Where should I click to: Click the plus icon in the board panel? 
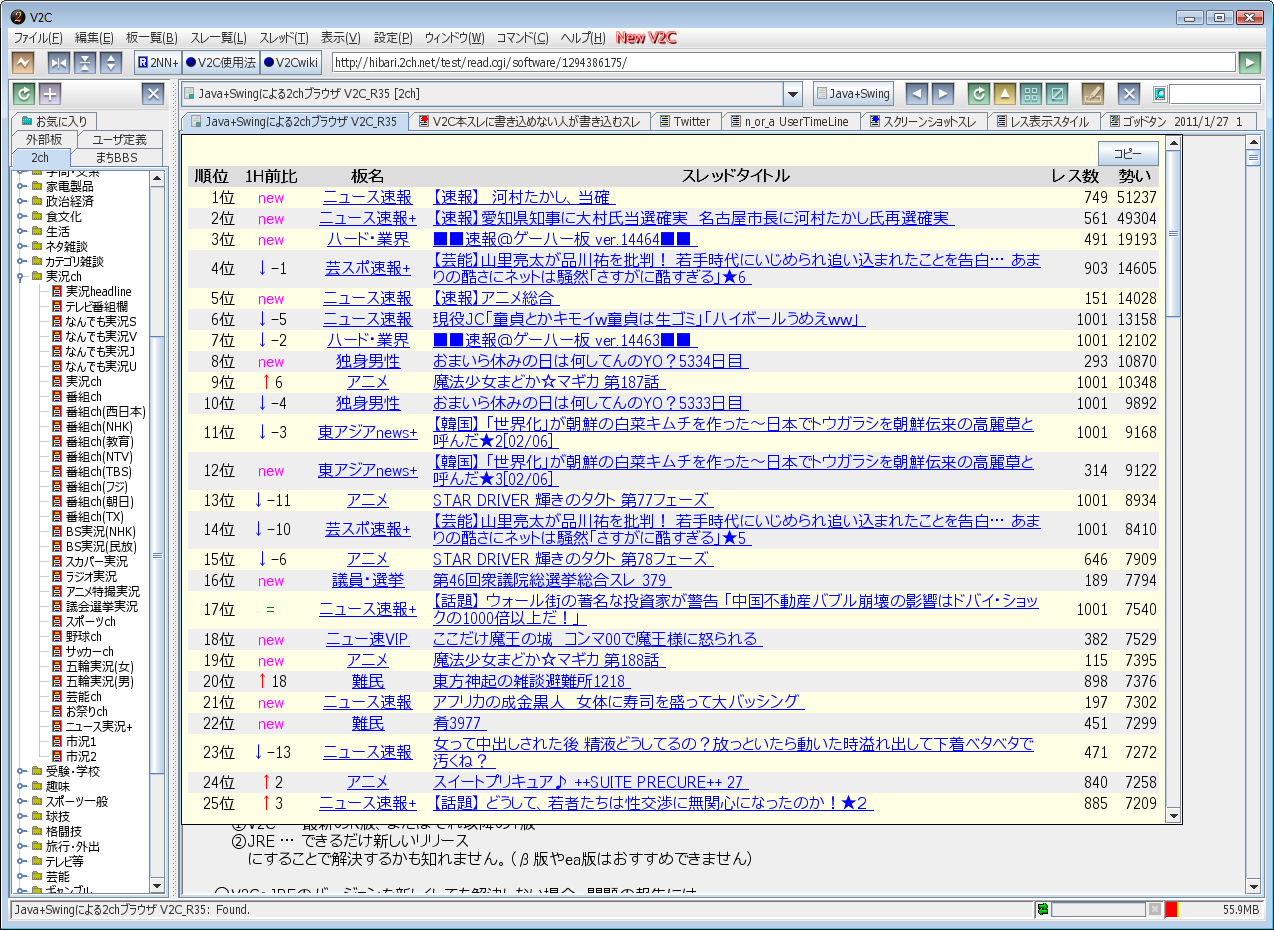(50, 94)
